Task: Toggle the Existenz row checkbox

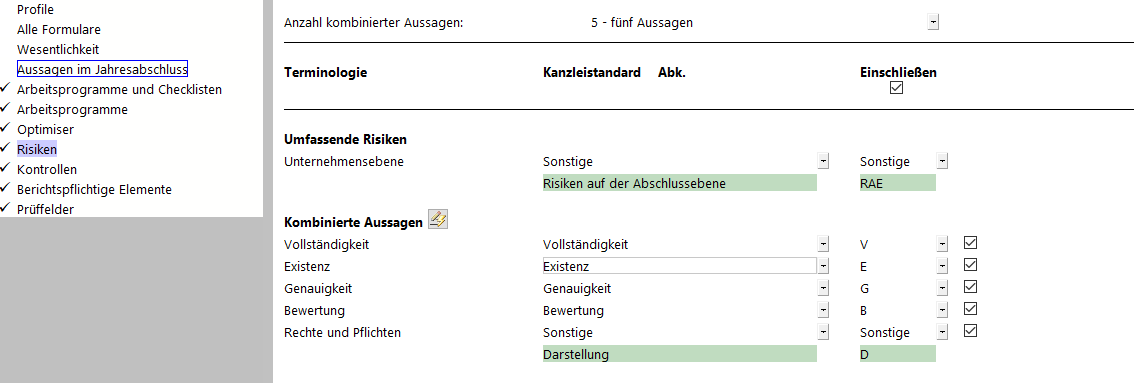Action: point(970,265)
